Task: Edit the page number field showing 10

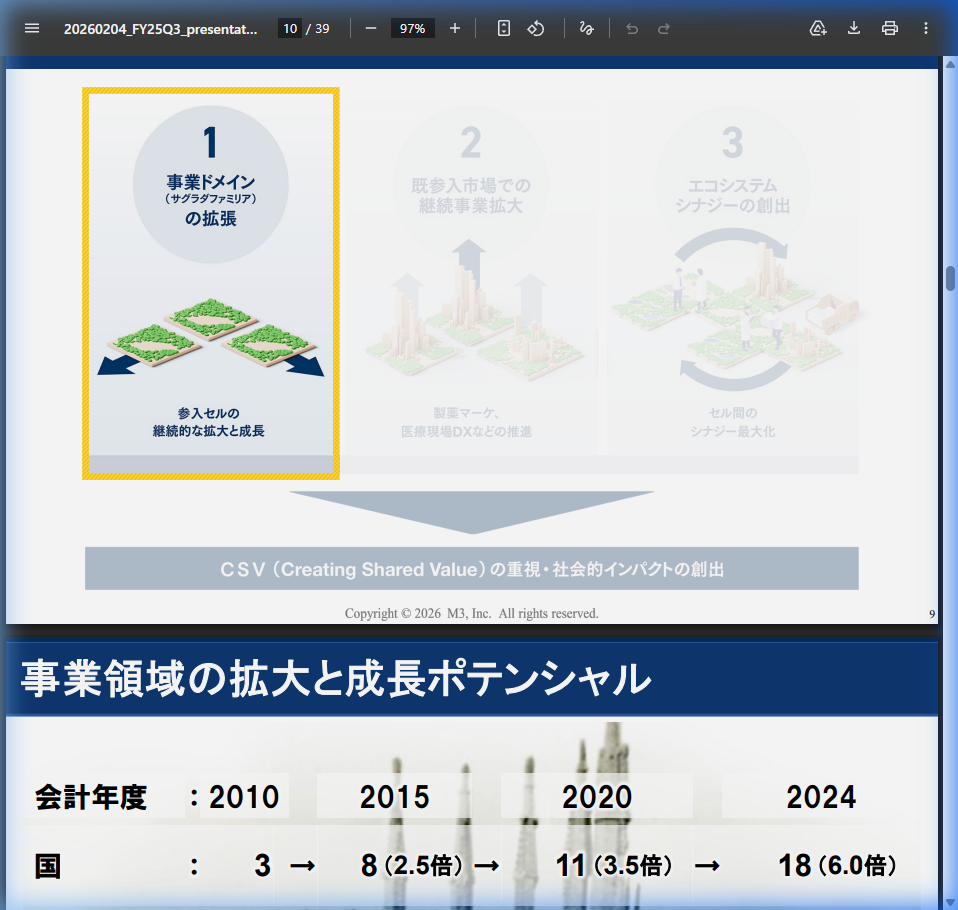Action: pyautogui.click(x=290, y=28)
